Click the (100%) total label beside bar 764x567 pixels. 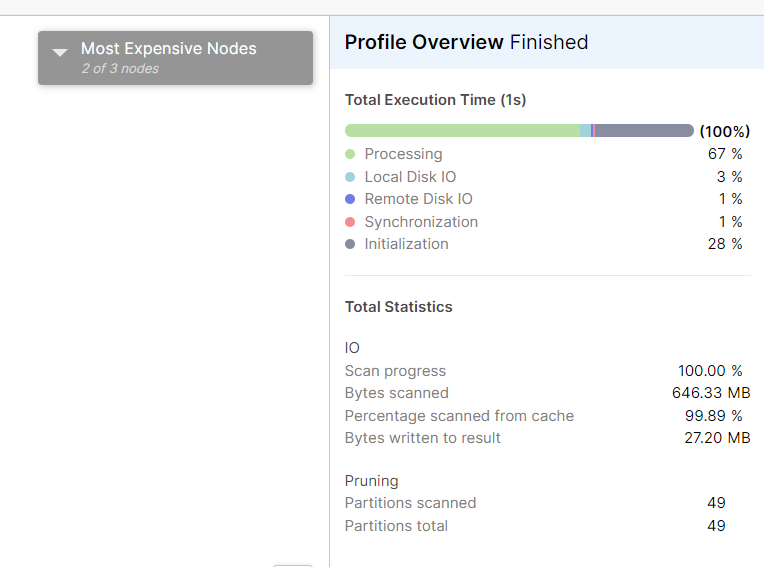pyautogui.click(x=724, y=132)
